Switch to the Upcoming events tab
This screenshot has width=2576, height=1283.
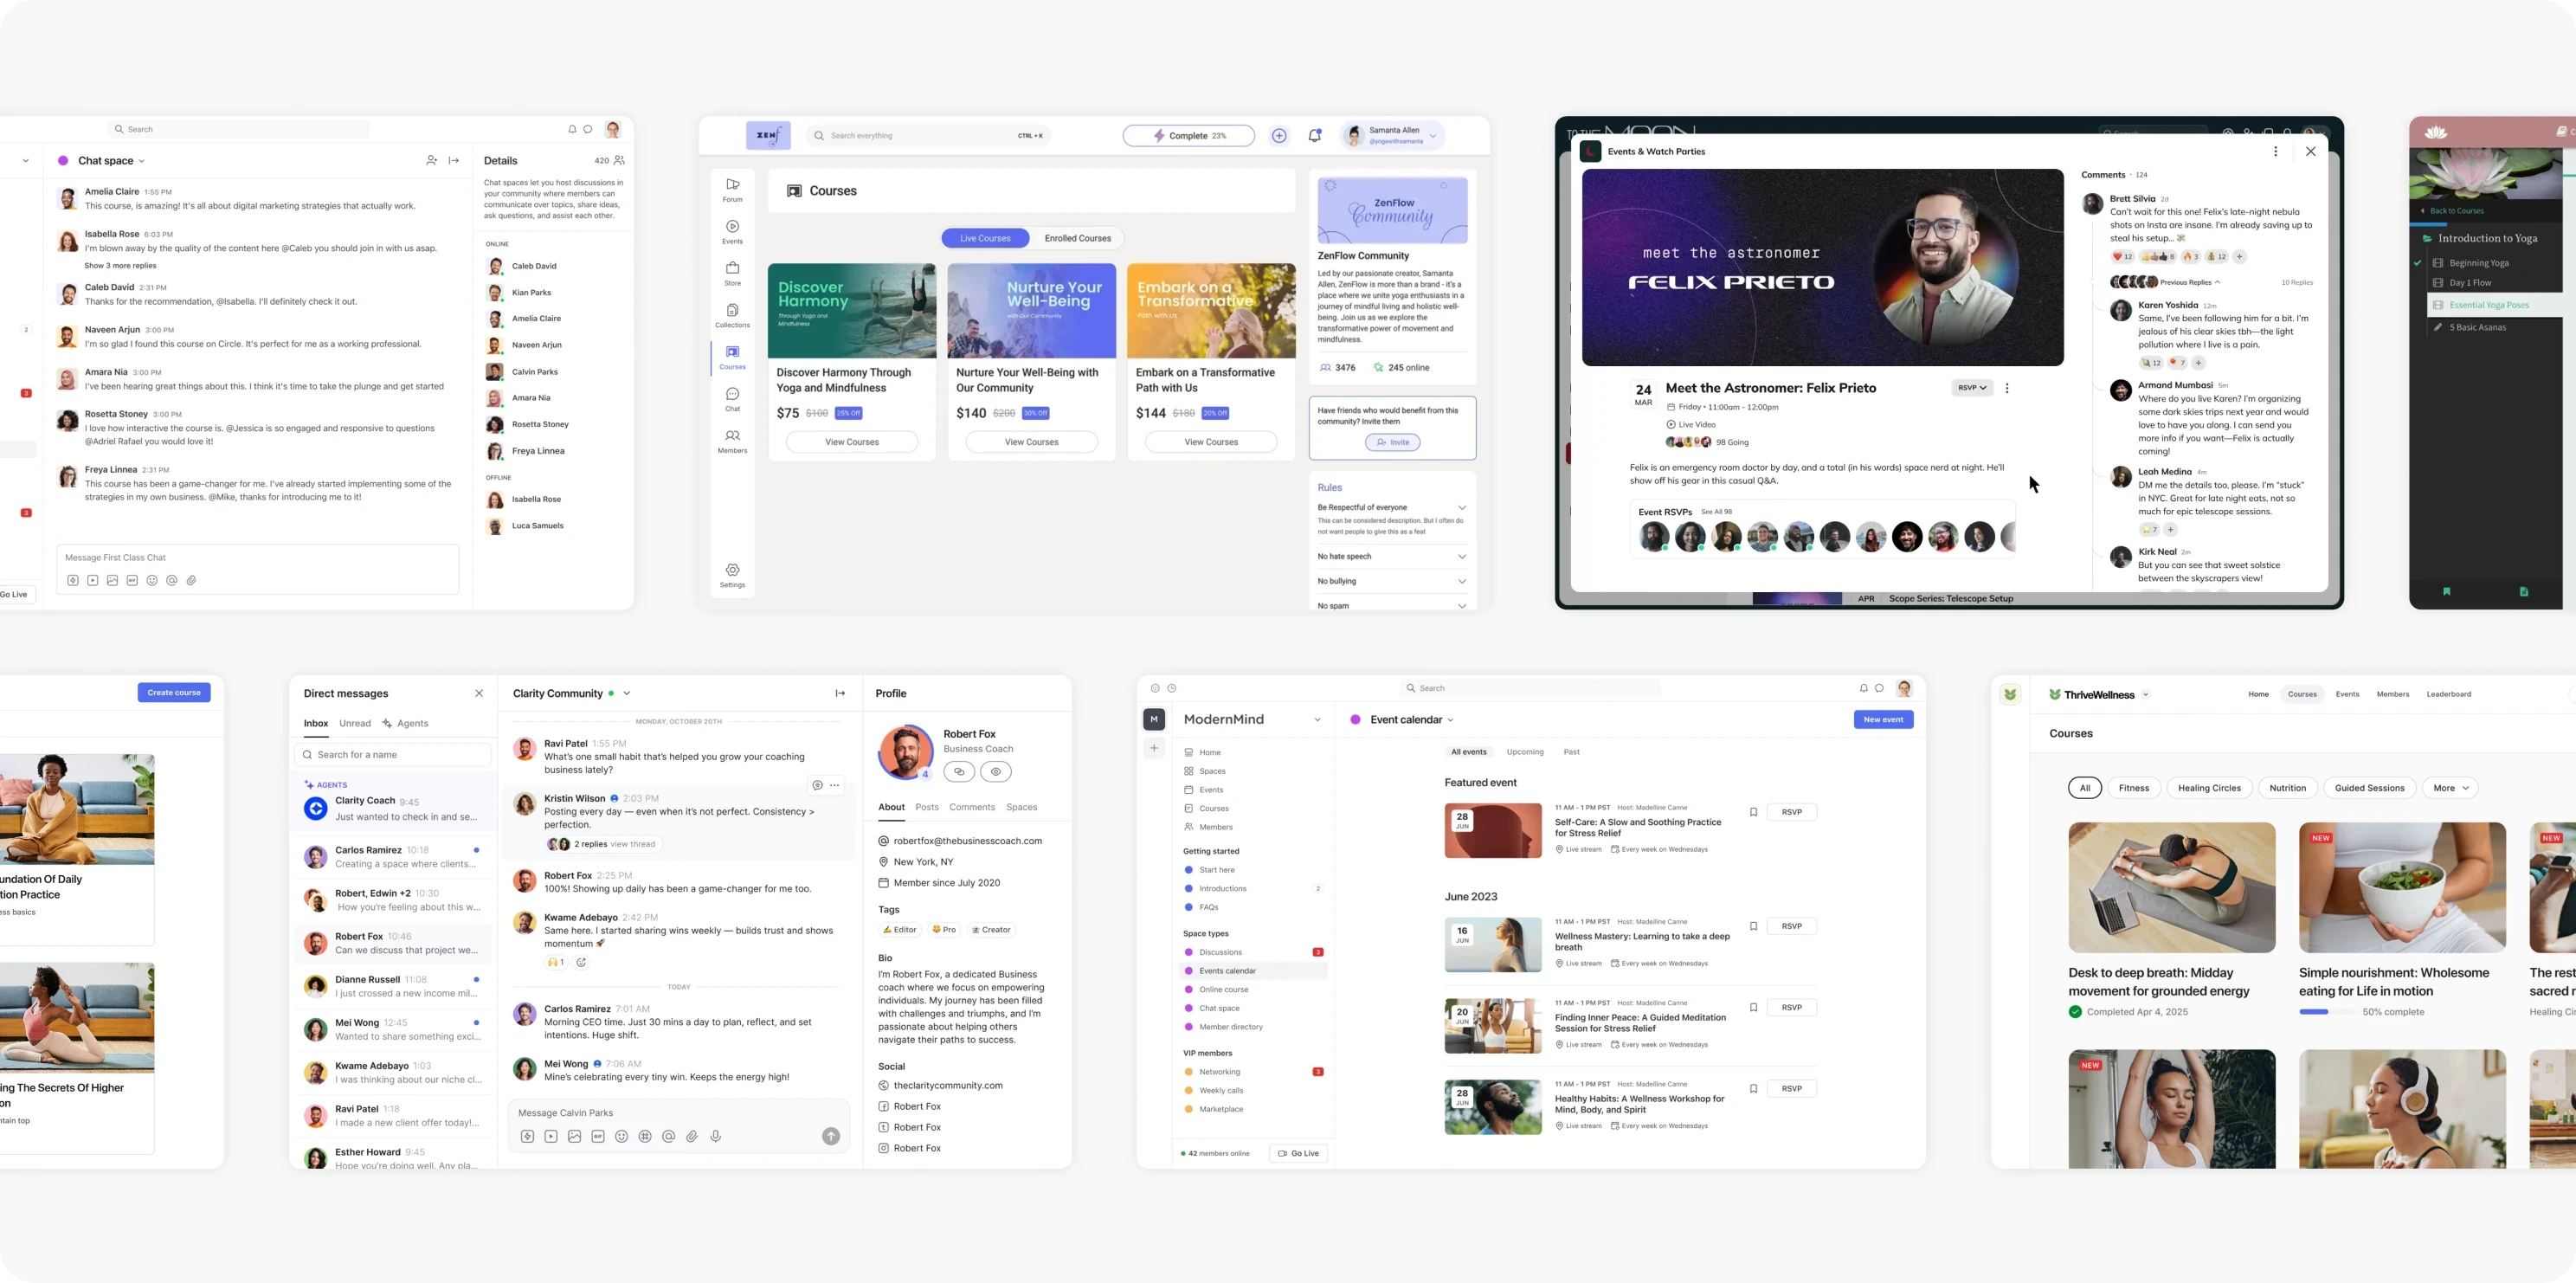(x=1525, y=752)
